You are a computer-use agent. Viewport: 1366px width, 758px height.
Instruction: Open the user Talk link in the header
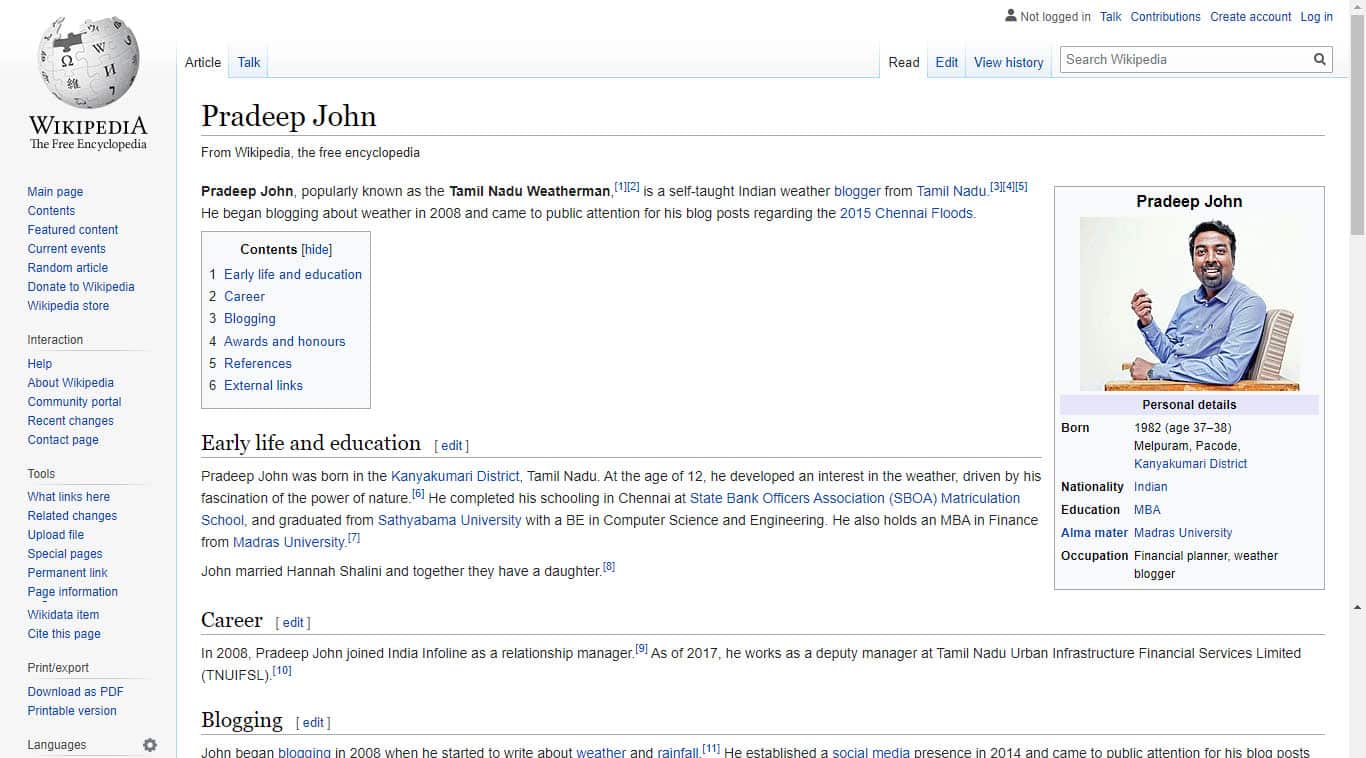(x=1111, y=17)
